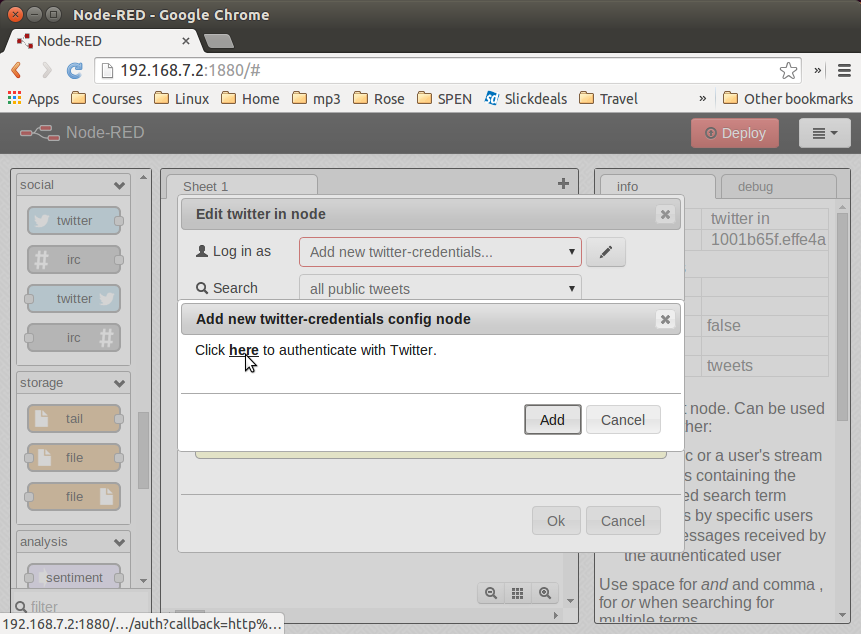The height and width of the screenshot is (634, 861).
Task: Reset zoom using the grid icon
Action: click(x=517, y=592)
